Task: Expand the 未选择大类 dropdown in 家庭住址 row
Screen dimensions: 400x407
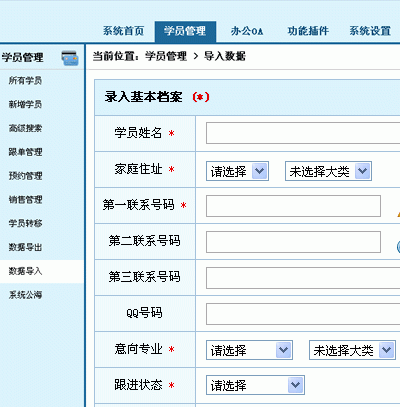Action: coord(328,171)
